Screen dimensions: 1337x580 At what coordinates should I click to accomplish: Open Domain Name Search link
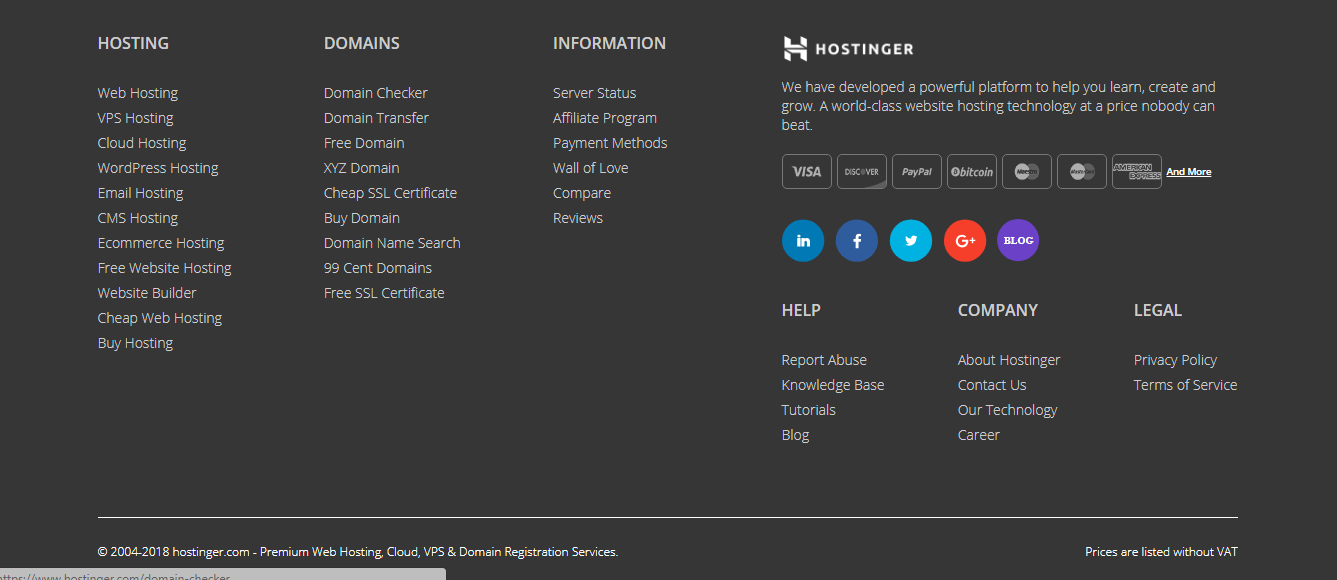click(392, 243)
